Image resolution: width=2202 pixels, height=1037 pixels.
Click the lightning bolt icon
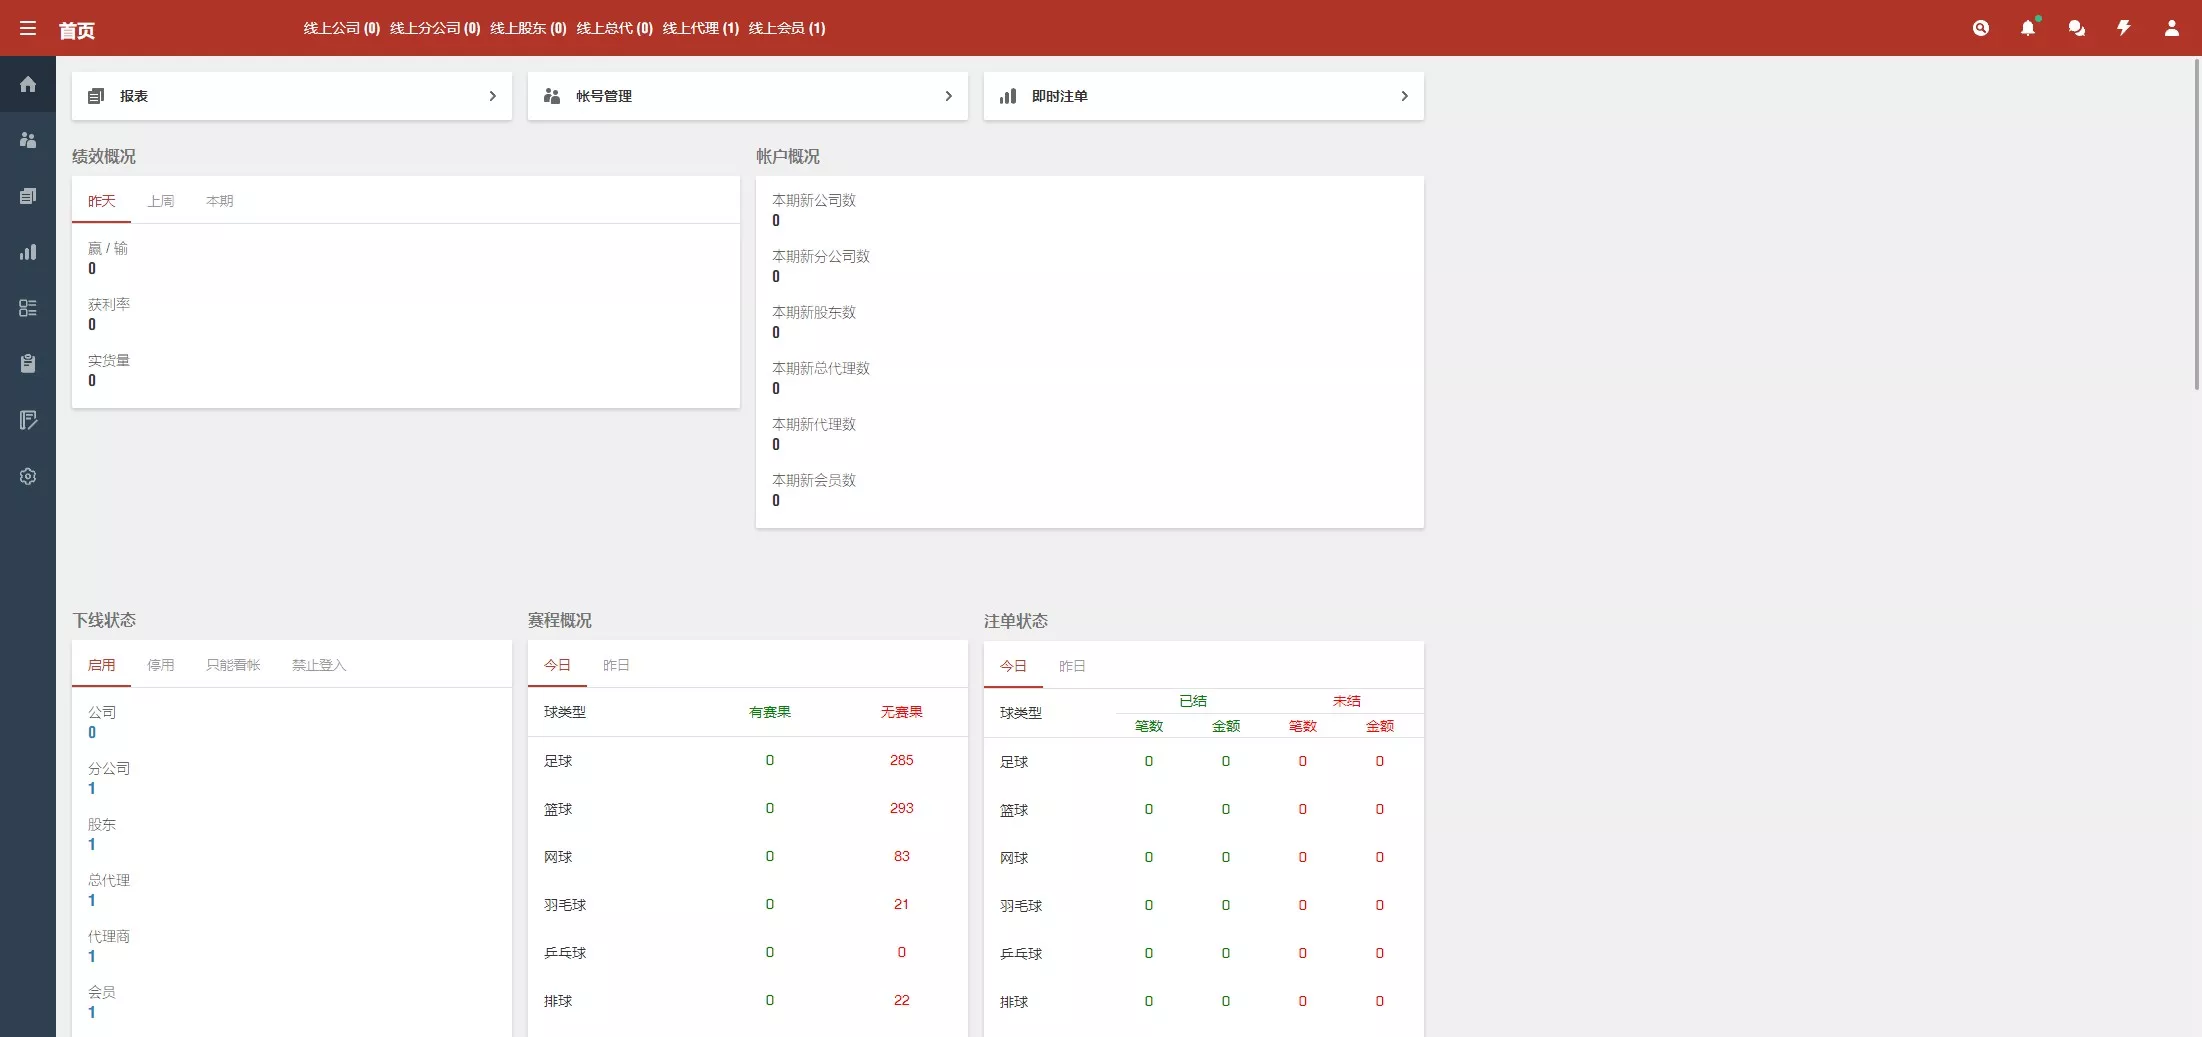coord(2124,28)
